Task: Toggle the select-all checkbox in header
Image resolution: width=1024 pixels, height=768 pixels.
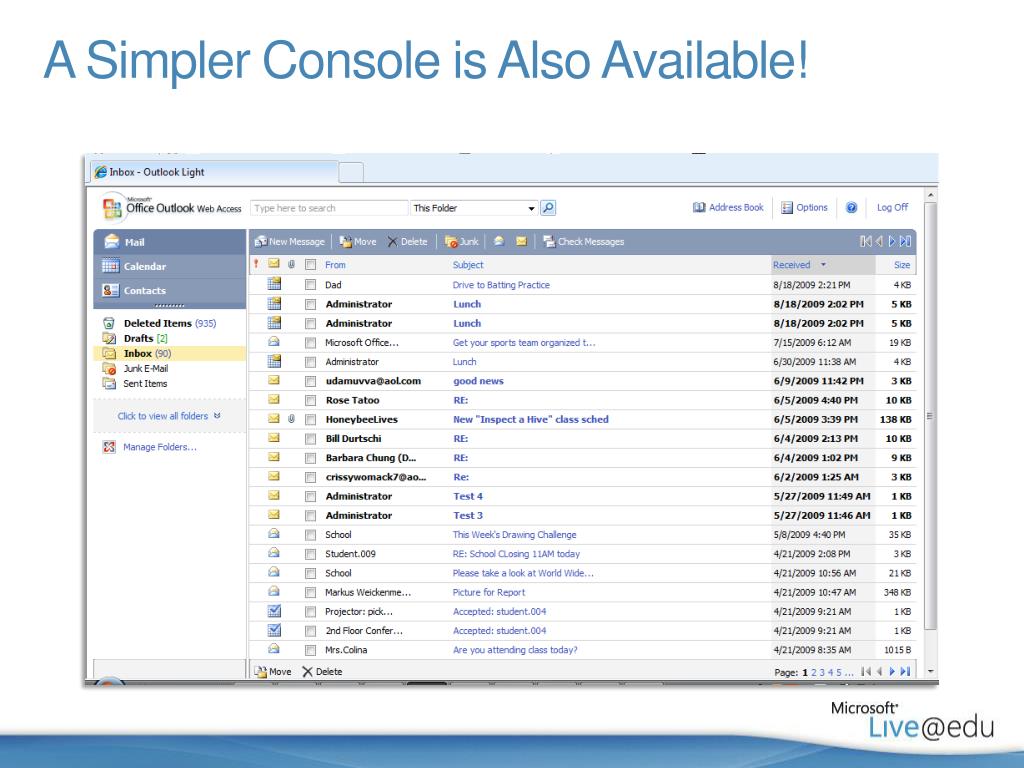Action: (310, 264)
